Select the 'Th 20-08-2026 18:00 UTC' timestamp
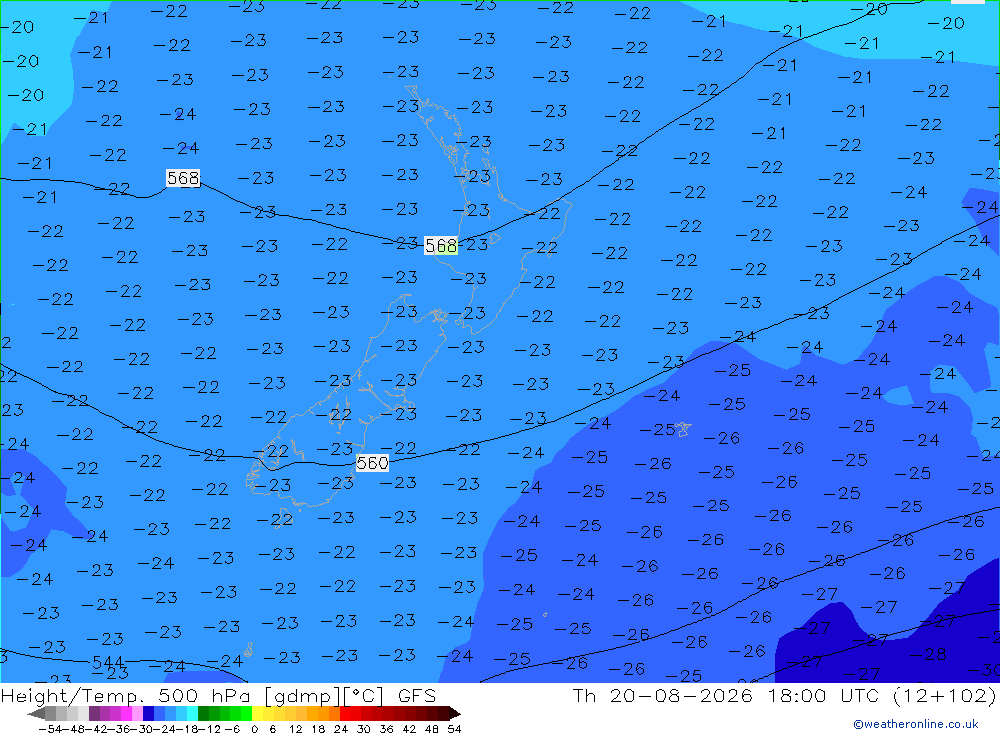The image size is (1000, 733). pos(726,695)
